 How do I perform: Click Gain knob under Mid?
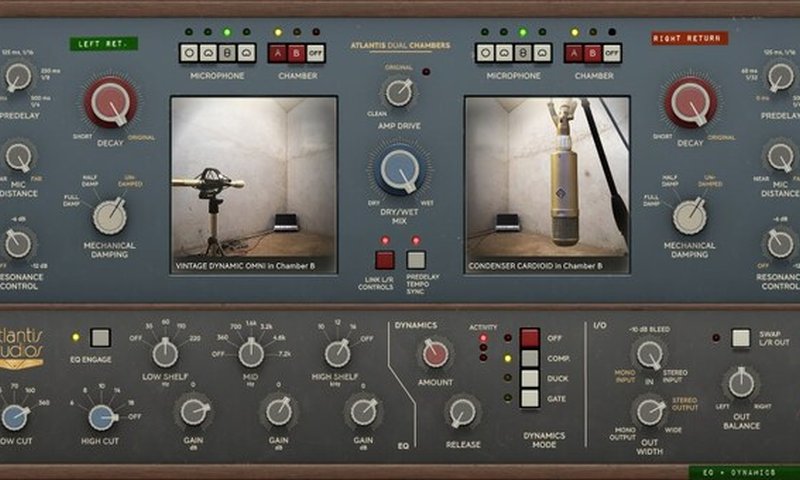(279, 412)
